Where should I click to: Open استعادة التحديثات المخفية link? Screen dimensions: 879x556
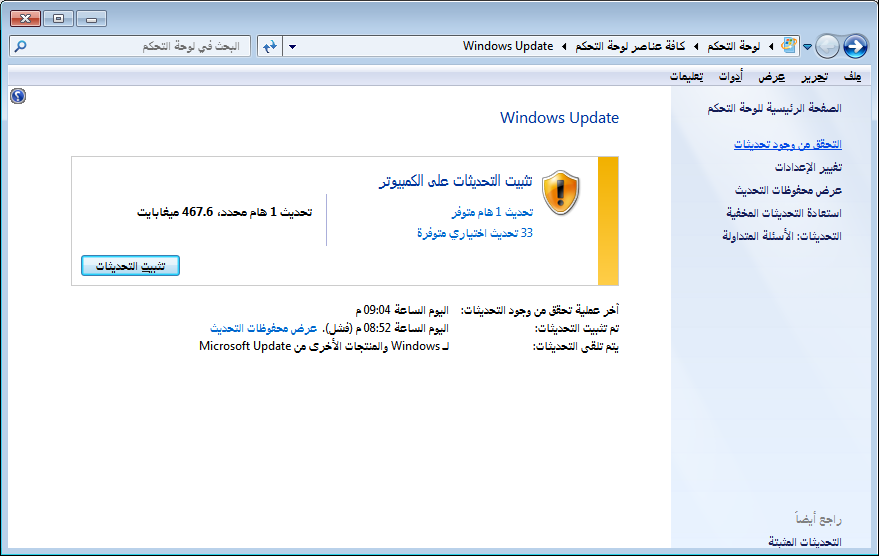783,213
